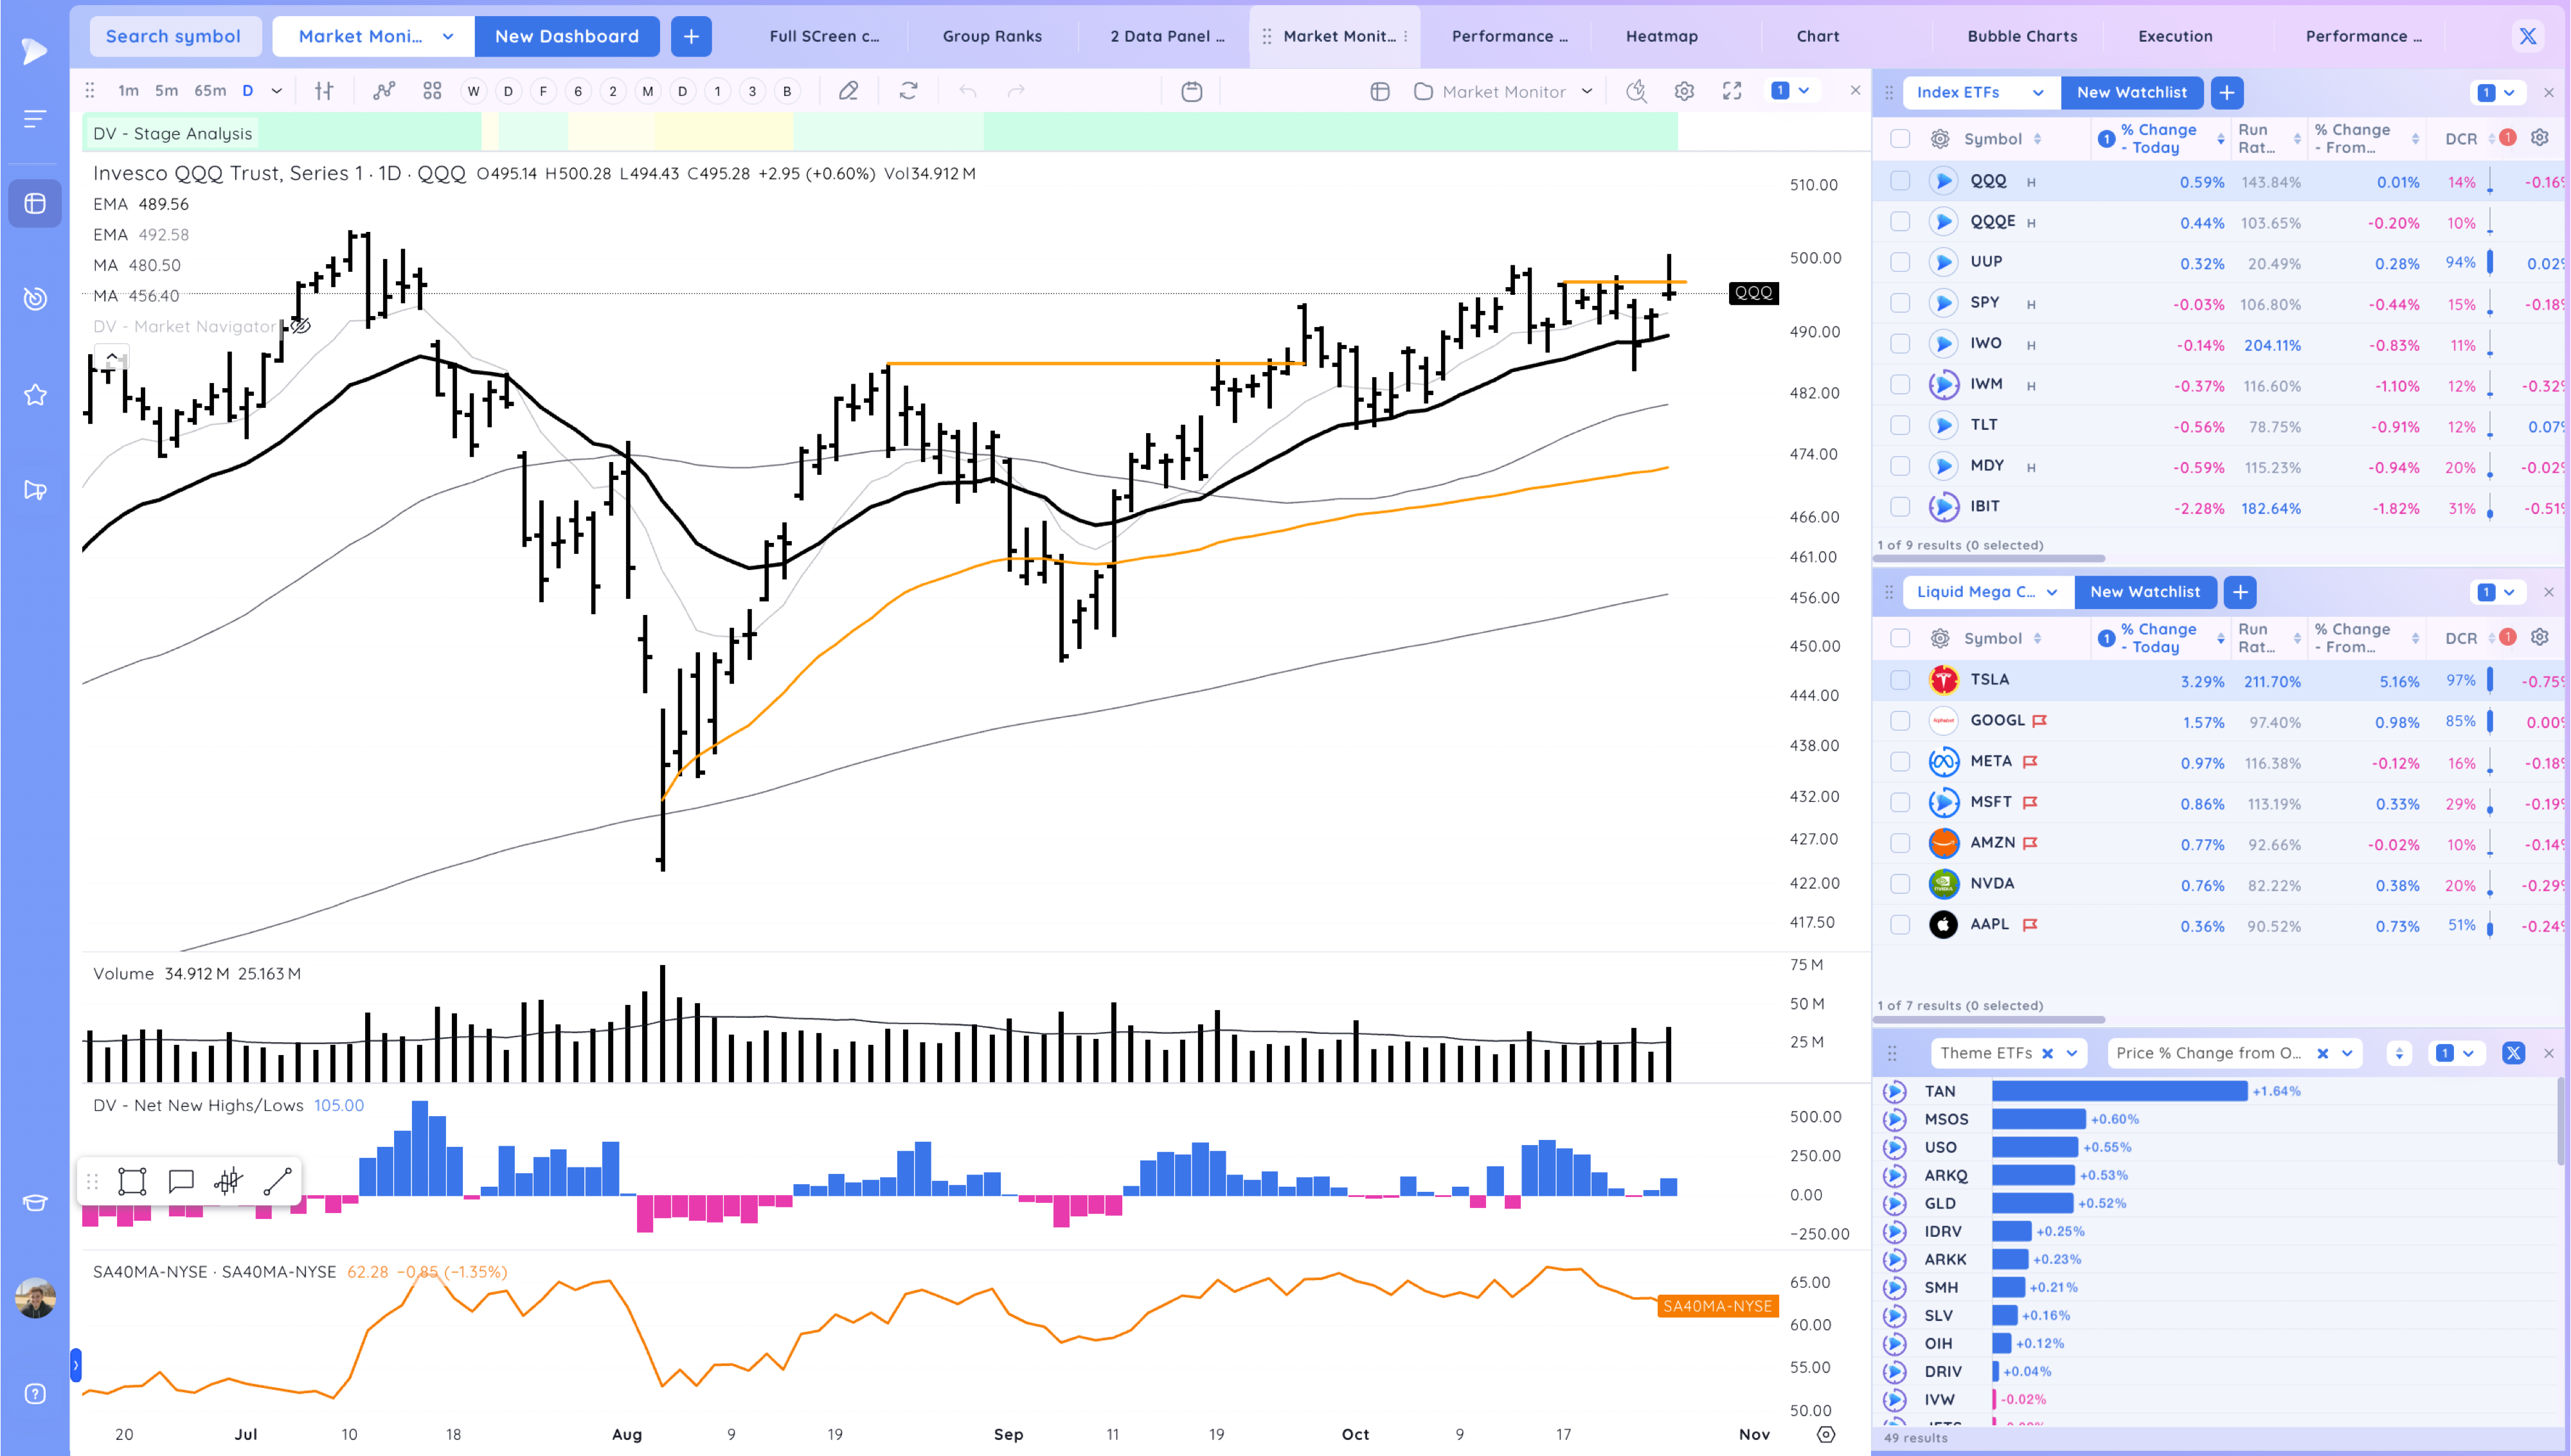Enter chart fullscreen mode
Screen dimensions: 2571x1456
click(1732, 91)
